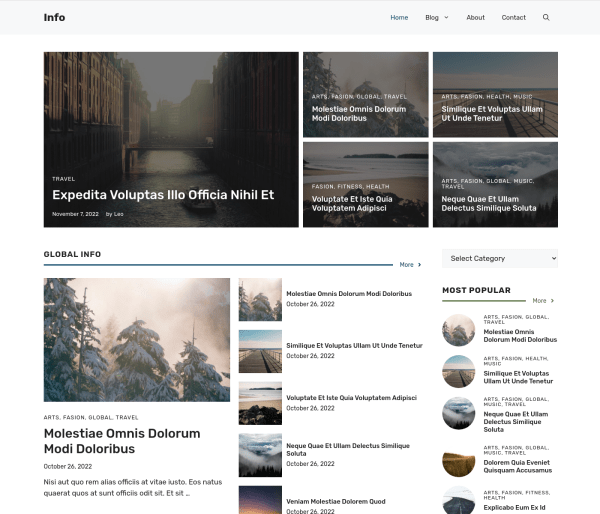
Task: Open the Expedita Voluptas Illo Officia featured article
Action: (163, 195)
